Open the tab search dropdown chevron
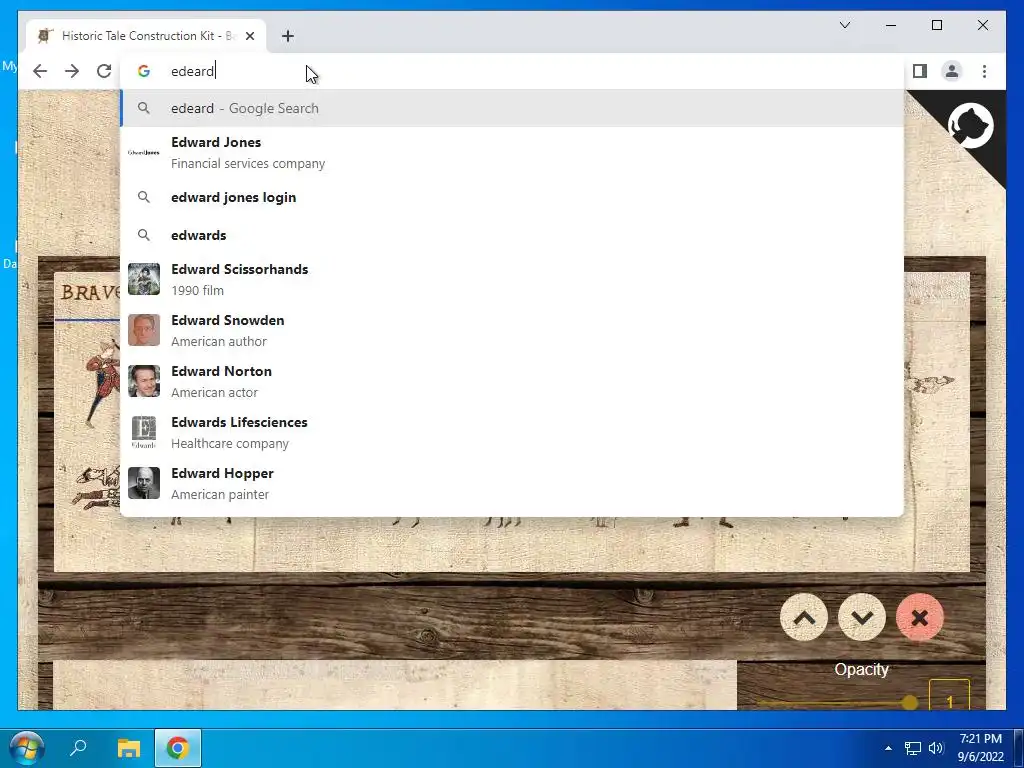 tap(844, 25)
